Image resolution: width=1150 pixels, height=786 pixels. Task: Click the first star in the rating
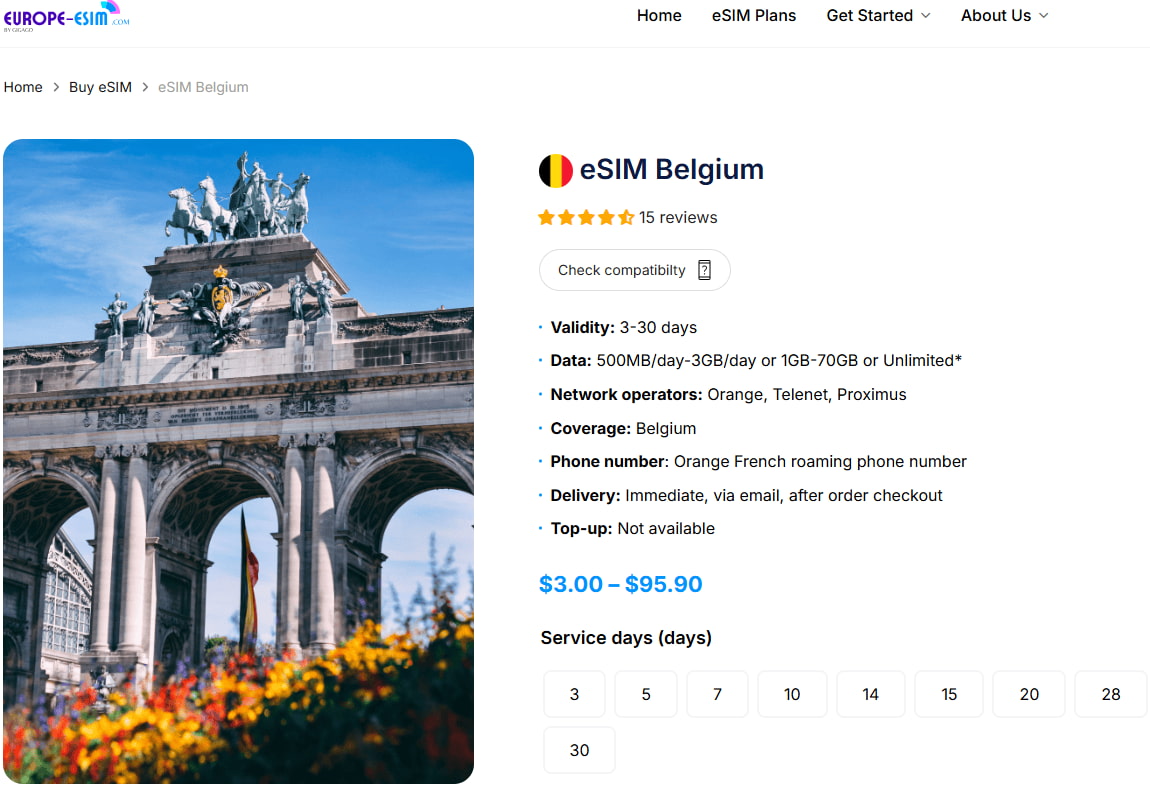coord(545,216)
